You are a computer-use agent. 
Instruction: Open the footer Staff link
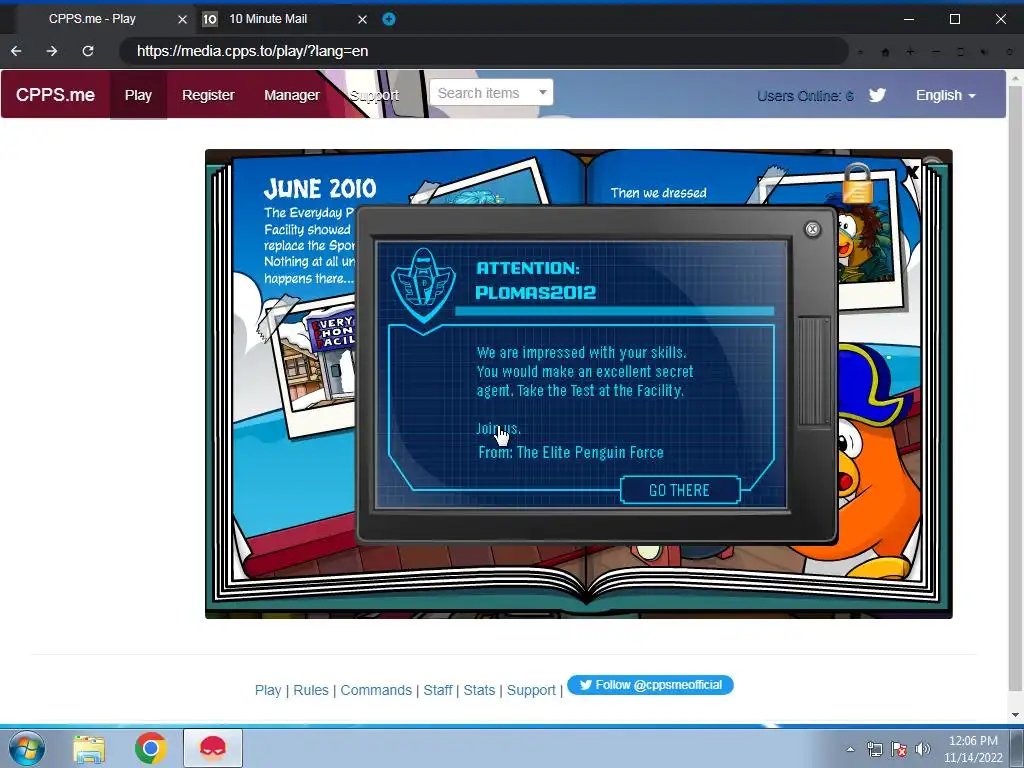point(438,690)
